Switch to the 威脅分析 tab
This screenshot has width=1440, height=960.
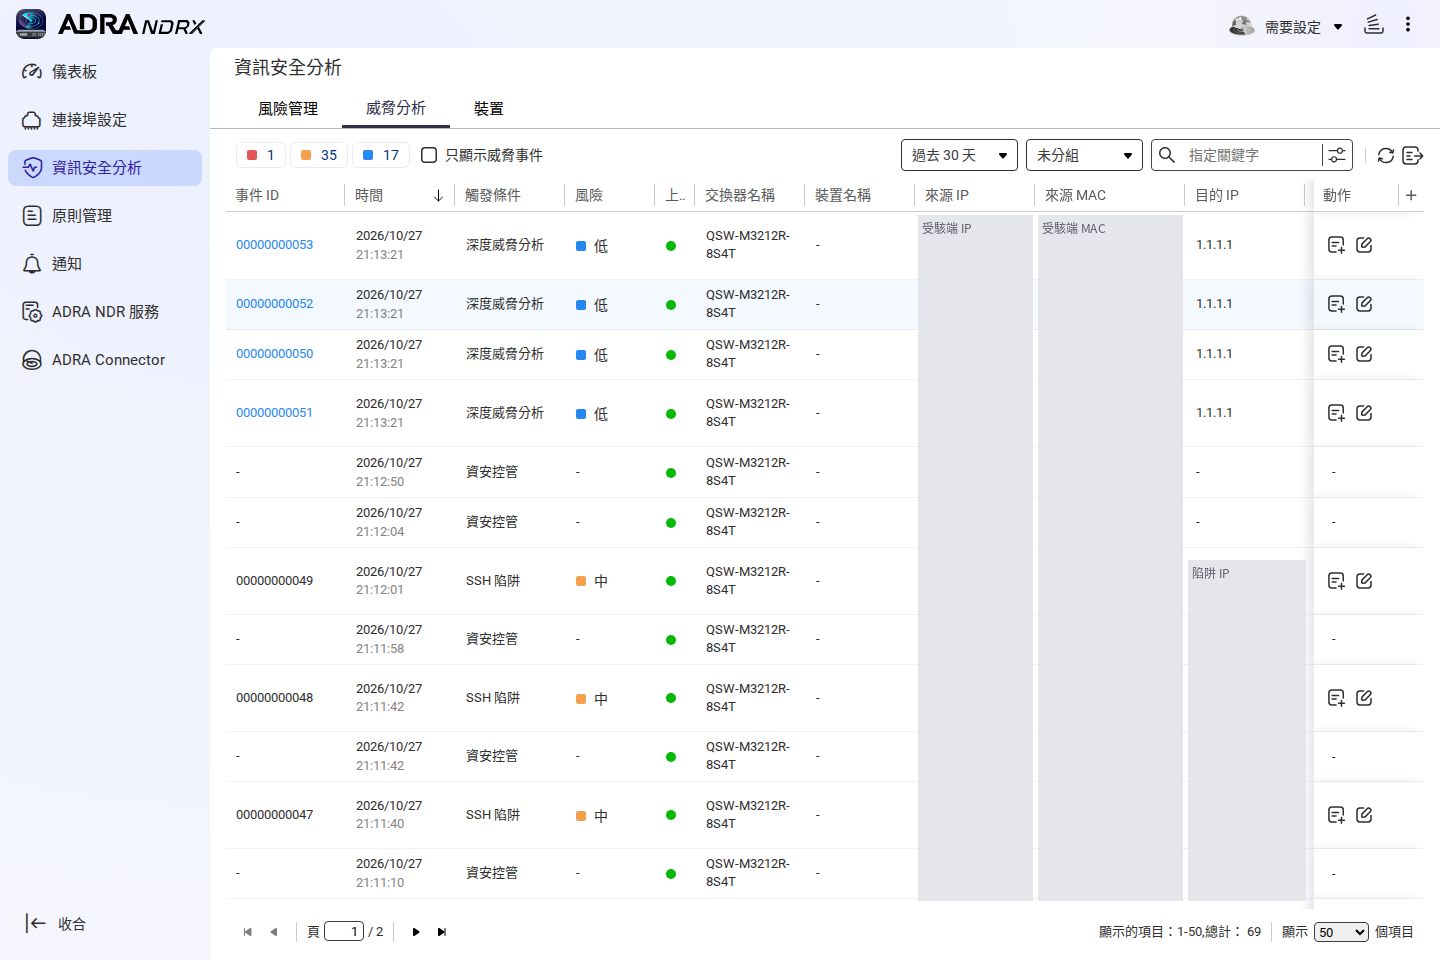coord(396,108)
